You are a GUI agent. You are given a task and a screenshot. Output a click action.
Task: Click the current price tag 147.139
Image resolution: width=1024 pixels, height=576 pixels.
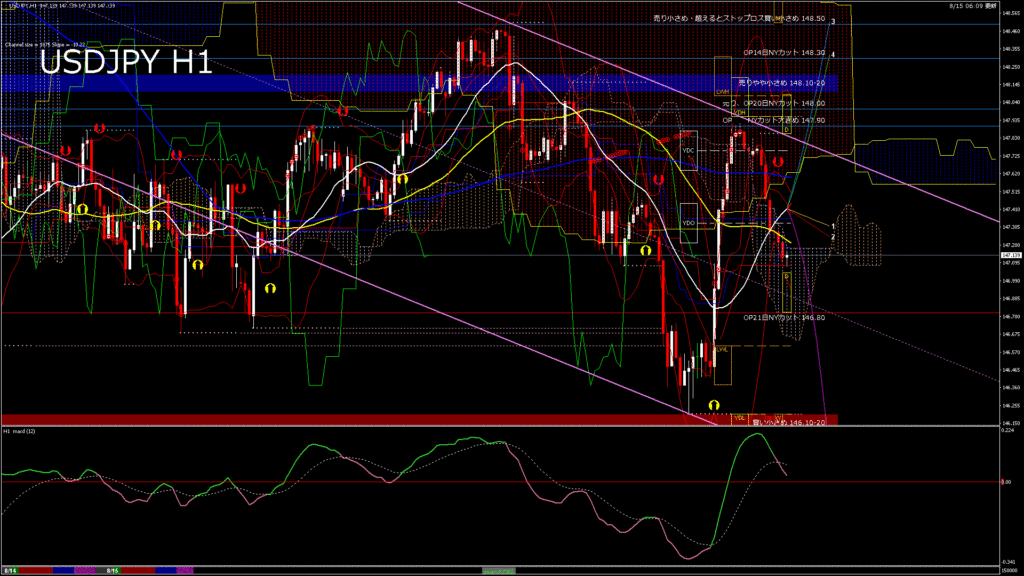point(1009,255)
